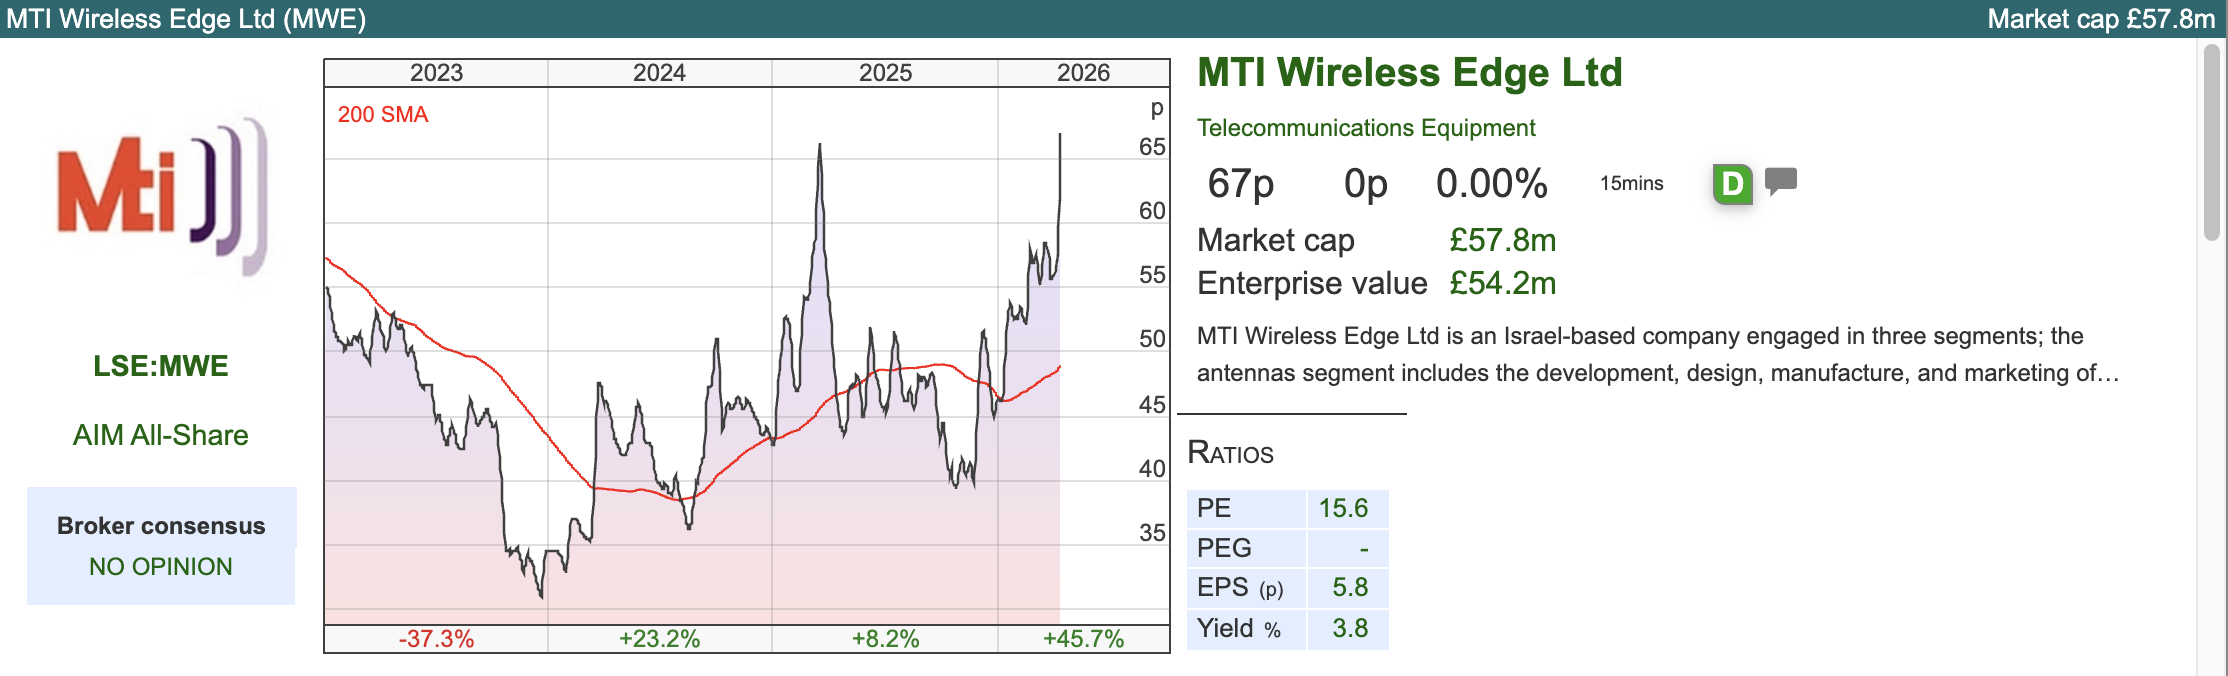2228x676 pixels.
Task: Click the -37.3% yearly return cell
Action: [437, 639]
